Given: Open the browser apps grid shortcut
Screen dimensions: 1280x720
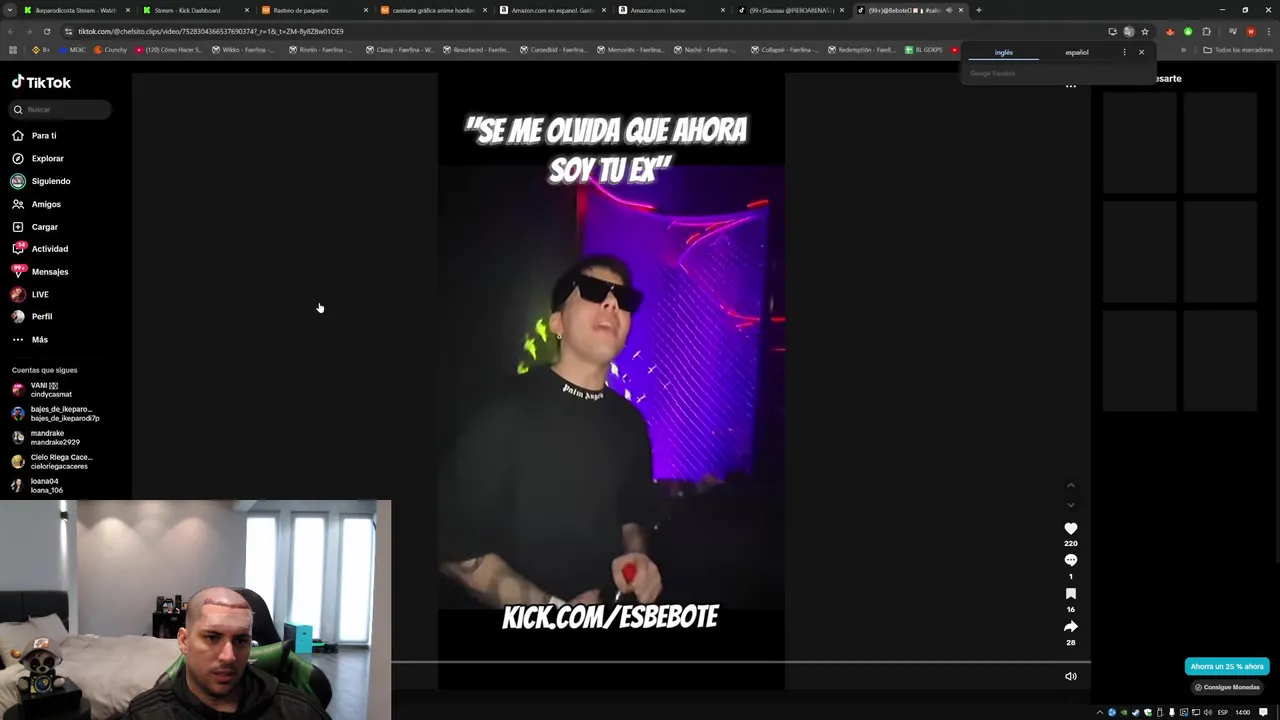Looking at the screenshot, I should [12, 49].
